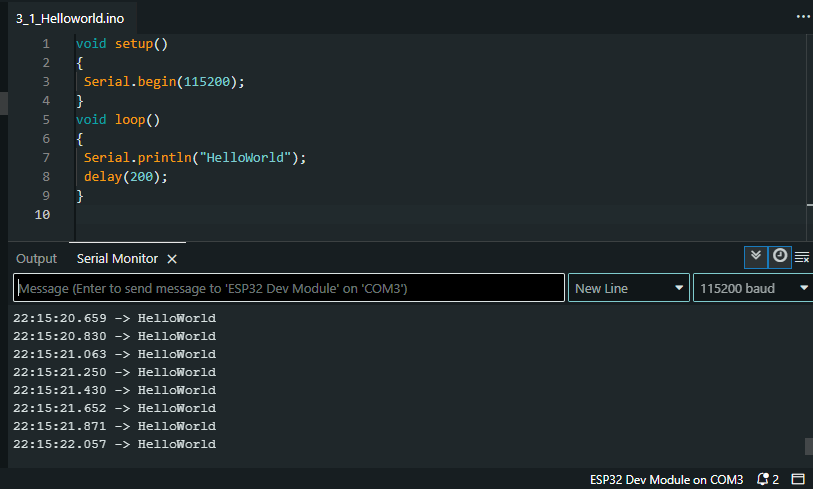Toggle autoscroll in Serial Monitor
Screen dimensions: 813x489
coord(756,257)
